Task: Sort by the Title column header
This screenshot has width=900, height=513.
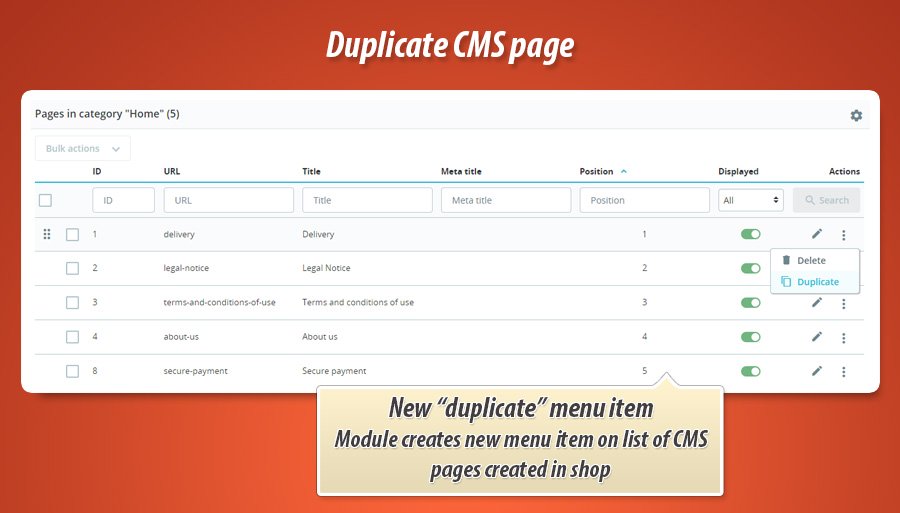Action: click(x=311, y=171)
